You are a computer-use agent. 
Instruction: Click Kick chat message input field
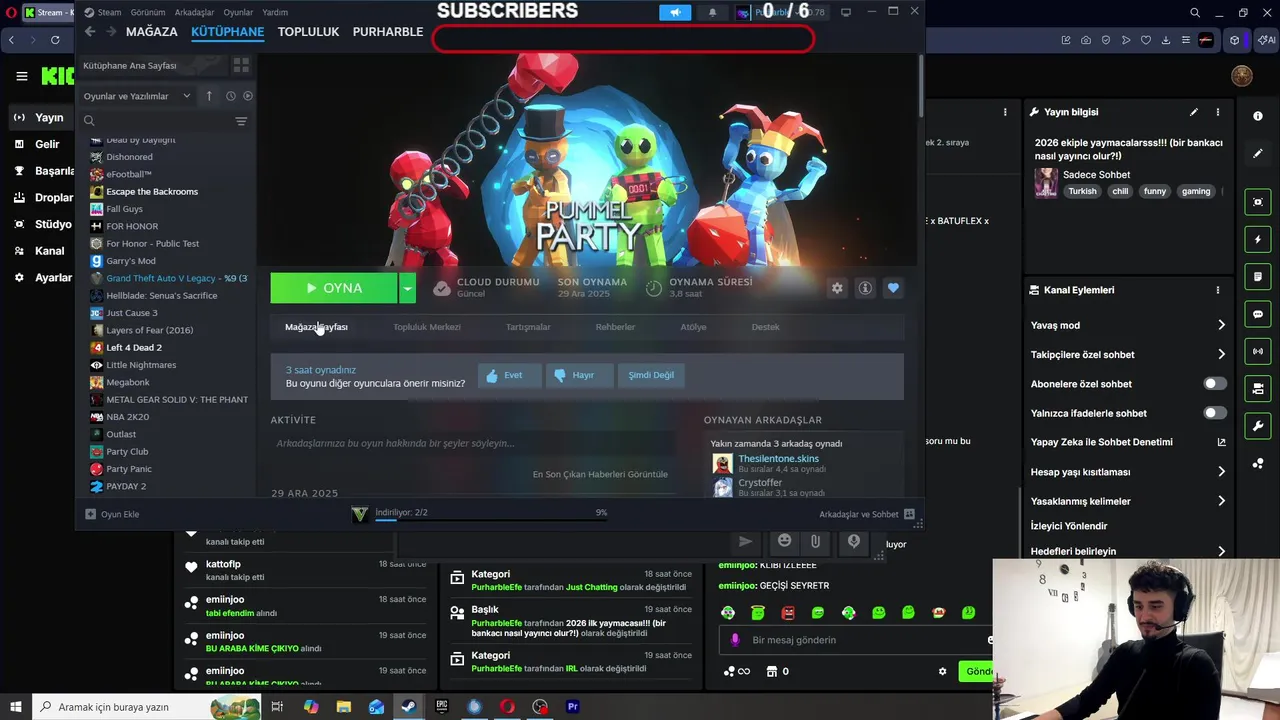pos(860,640)
